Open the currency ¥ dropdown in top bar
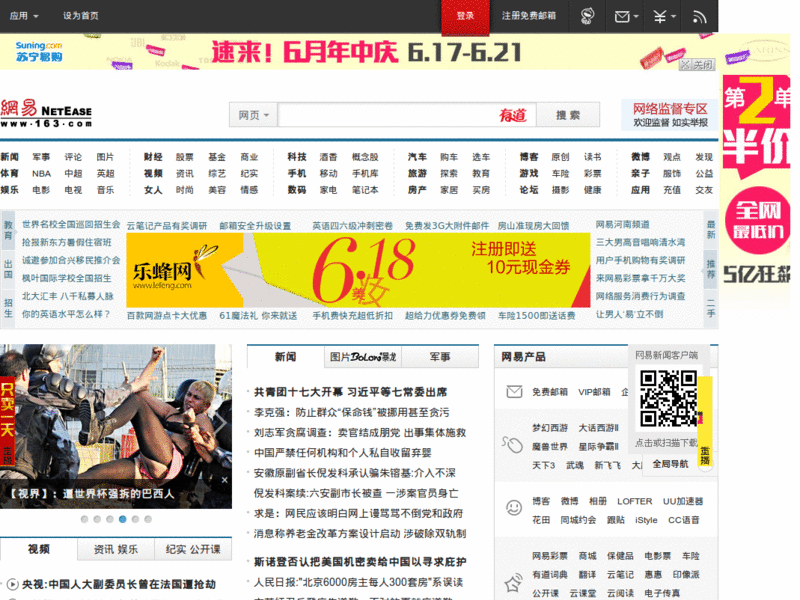800x600 pixels. point(665,17)
